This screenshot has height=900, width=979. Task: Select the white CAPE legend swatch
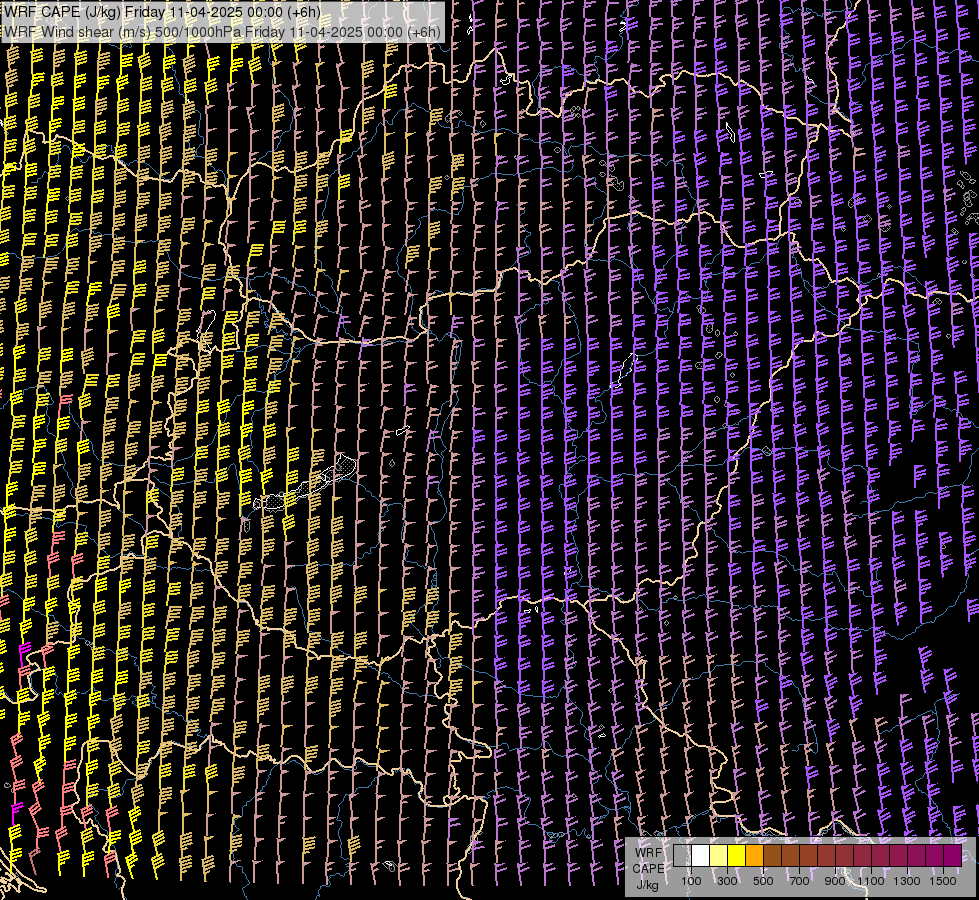point(701,855)
